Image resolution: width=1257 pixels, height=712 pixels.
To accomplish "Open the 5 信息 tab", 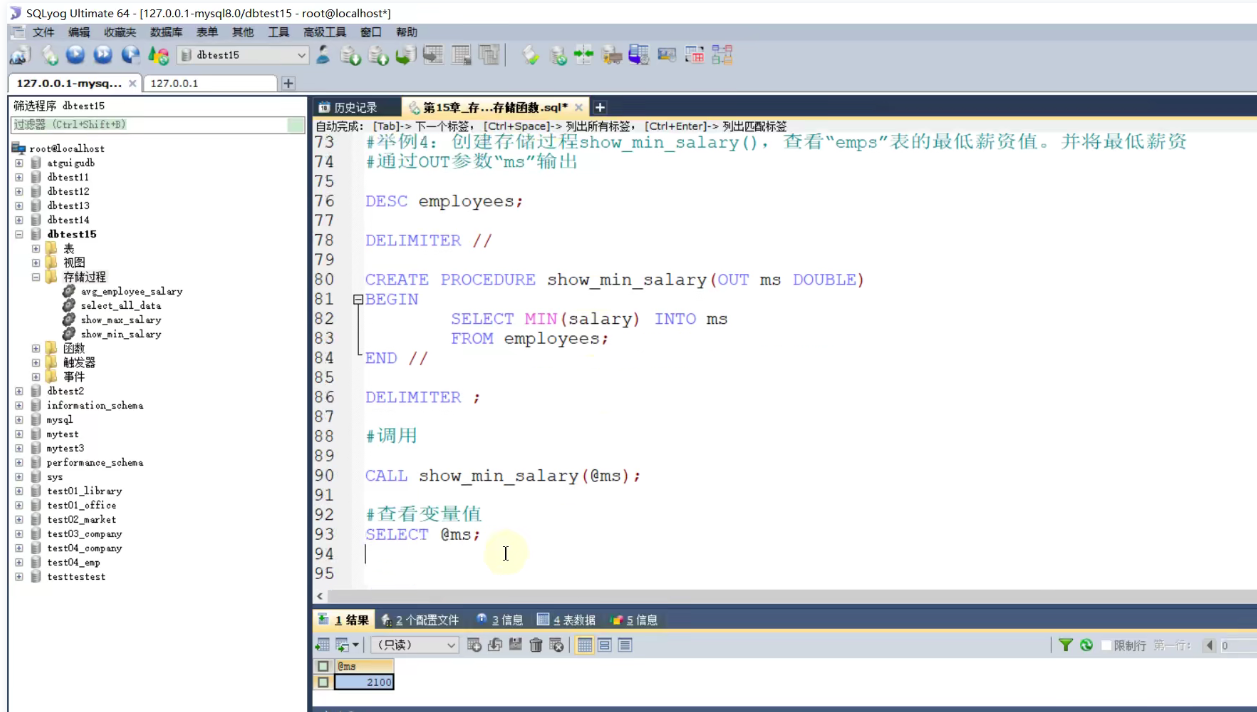I will 634,620.
